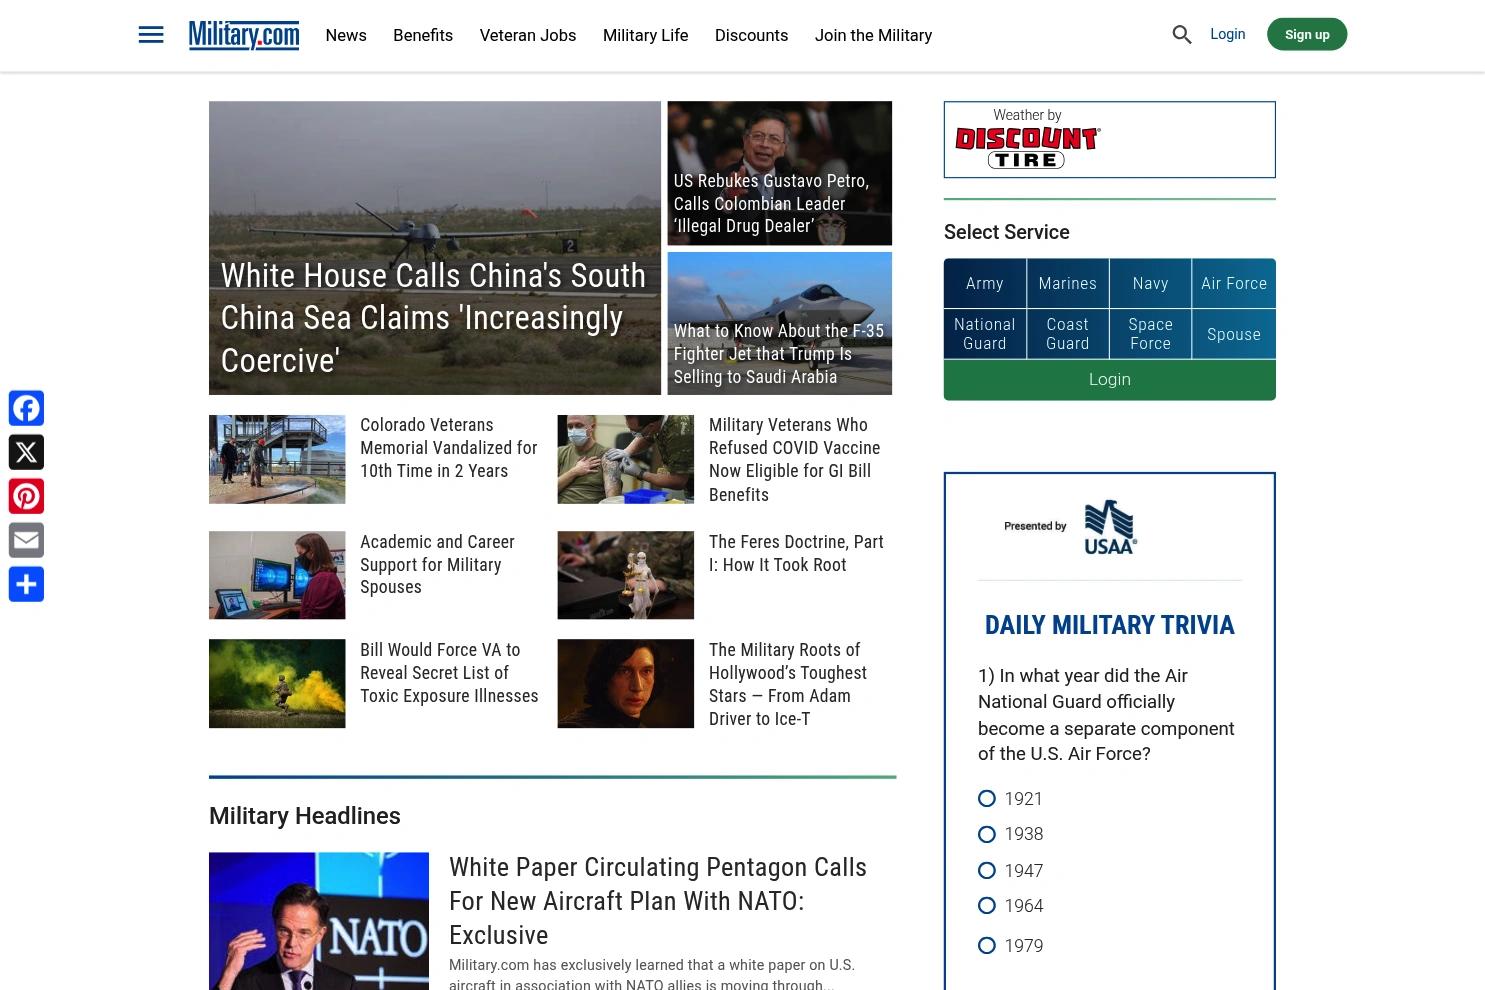Viewport: 1485px width, 990px height.
Task: Open the Join the Military menu
Action: click(873, 35)
